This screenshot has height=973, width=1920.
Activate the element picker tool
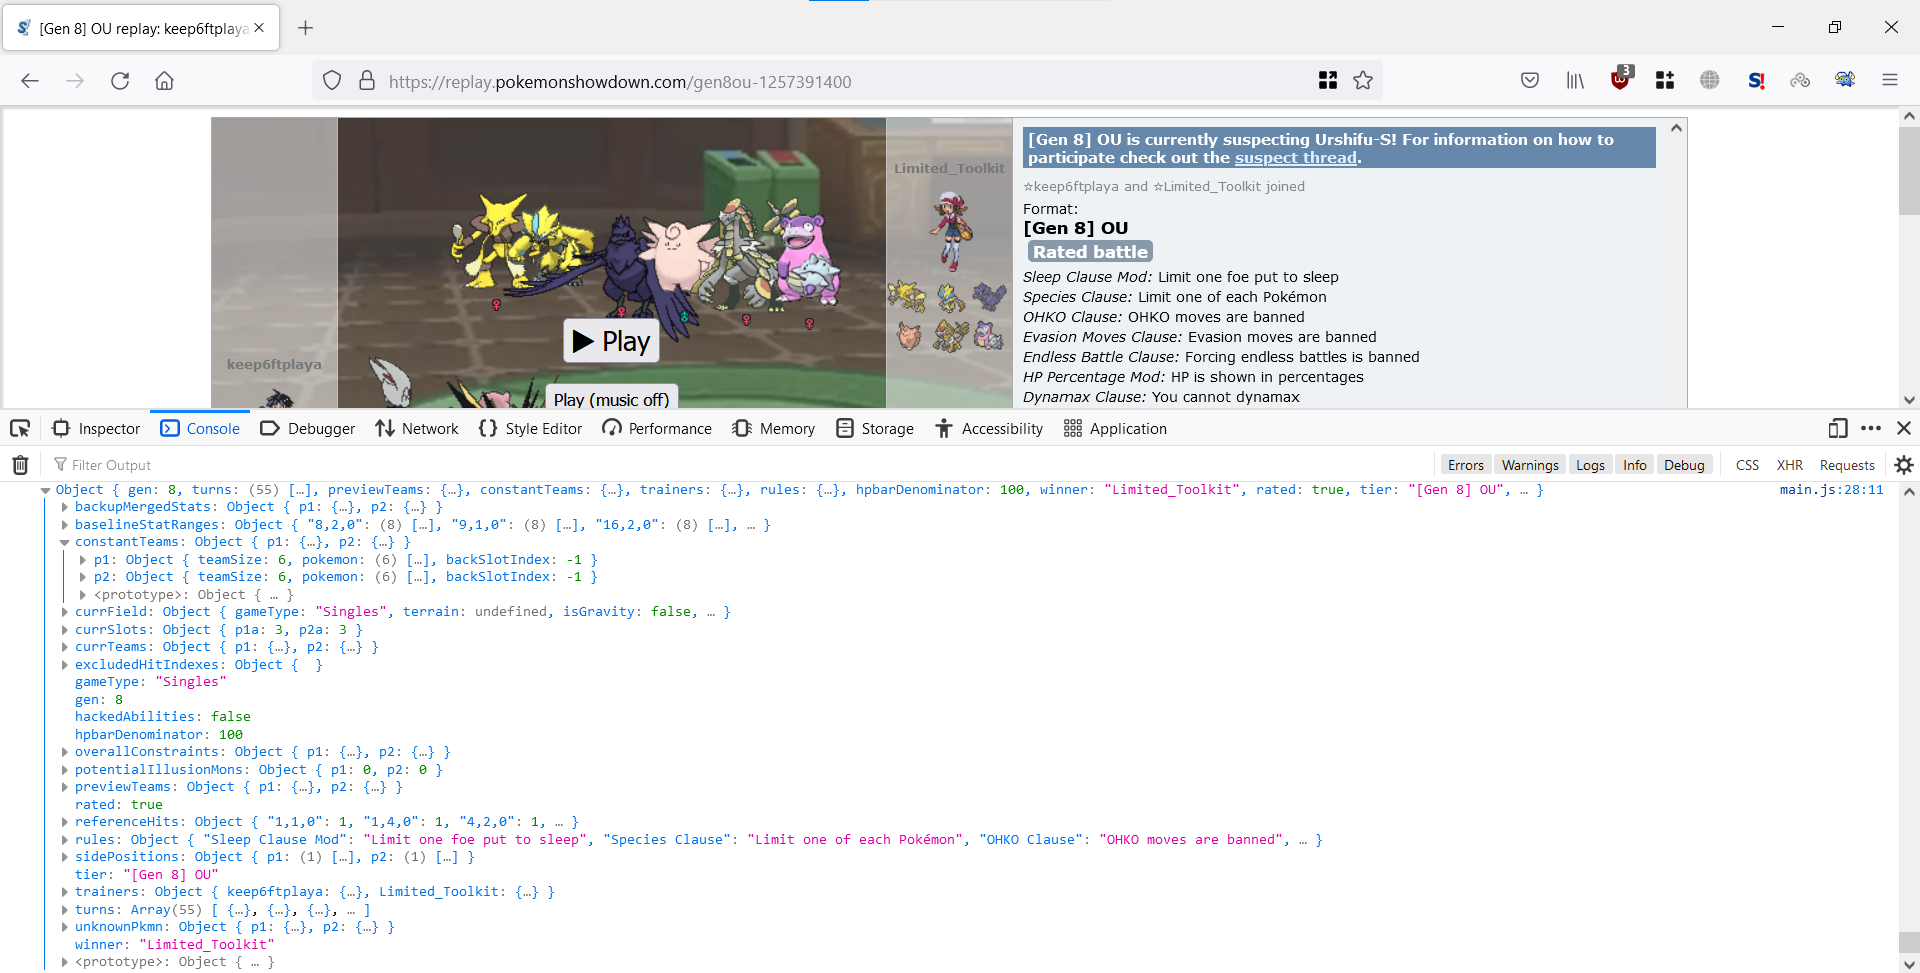(x=20, y=429)
